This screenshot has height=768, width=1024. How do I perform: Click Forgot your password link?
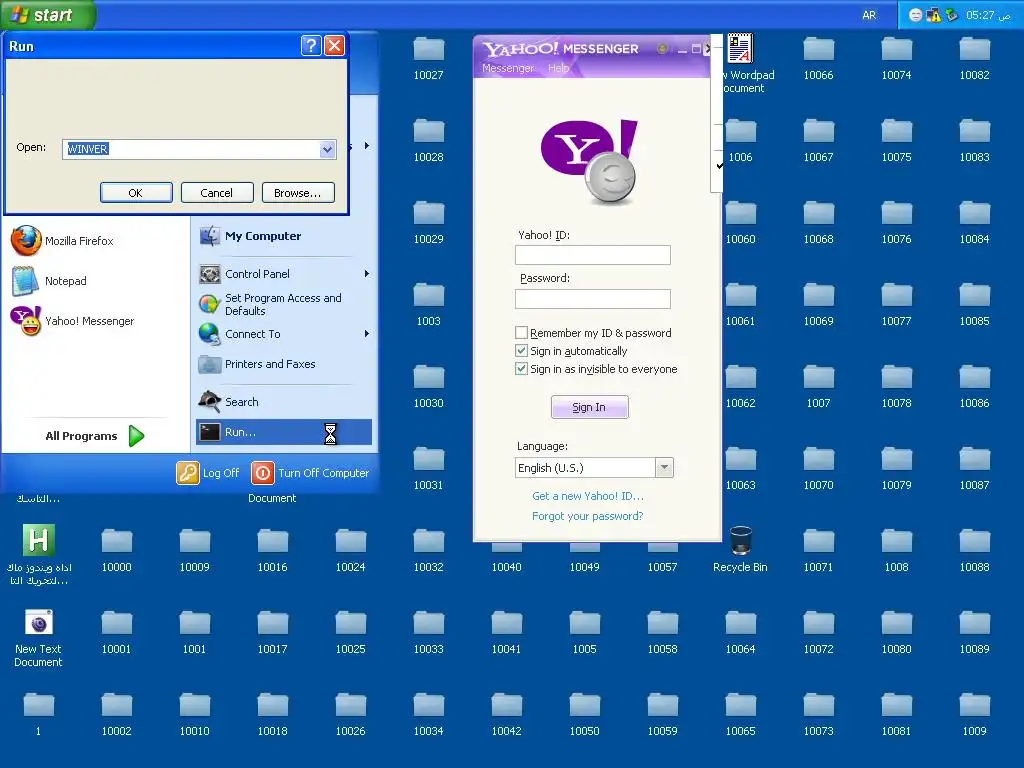point(588,517)
